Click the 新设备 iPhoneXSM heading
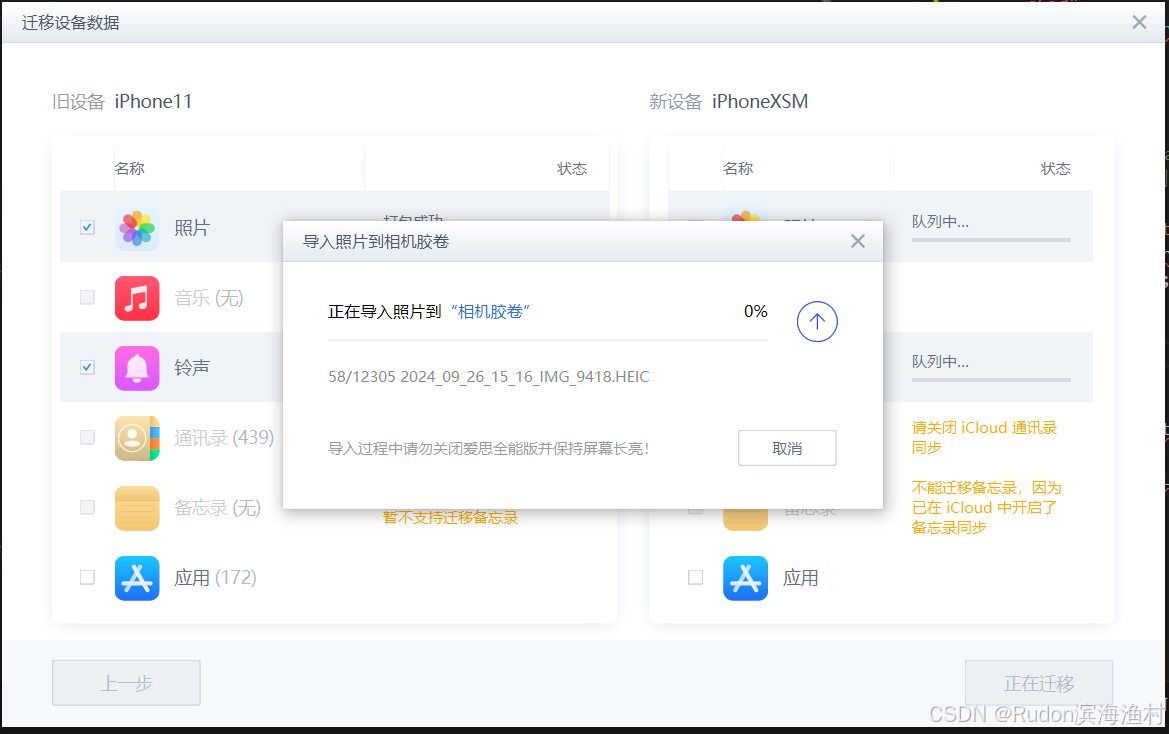Screen dimensions: 1169x734 (728, 101)
